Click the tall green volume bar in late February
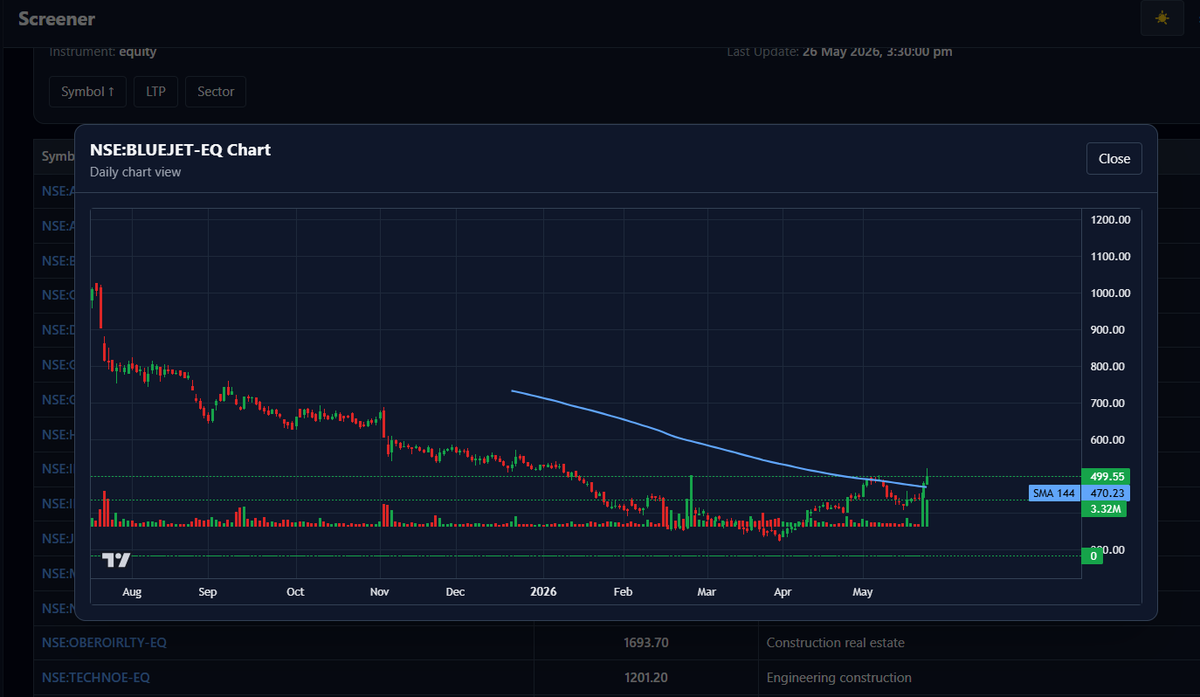The width and height of the screenshot is (1200, 697). tap(691, 501)
